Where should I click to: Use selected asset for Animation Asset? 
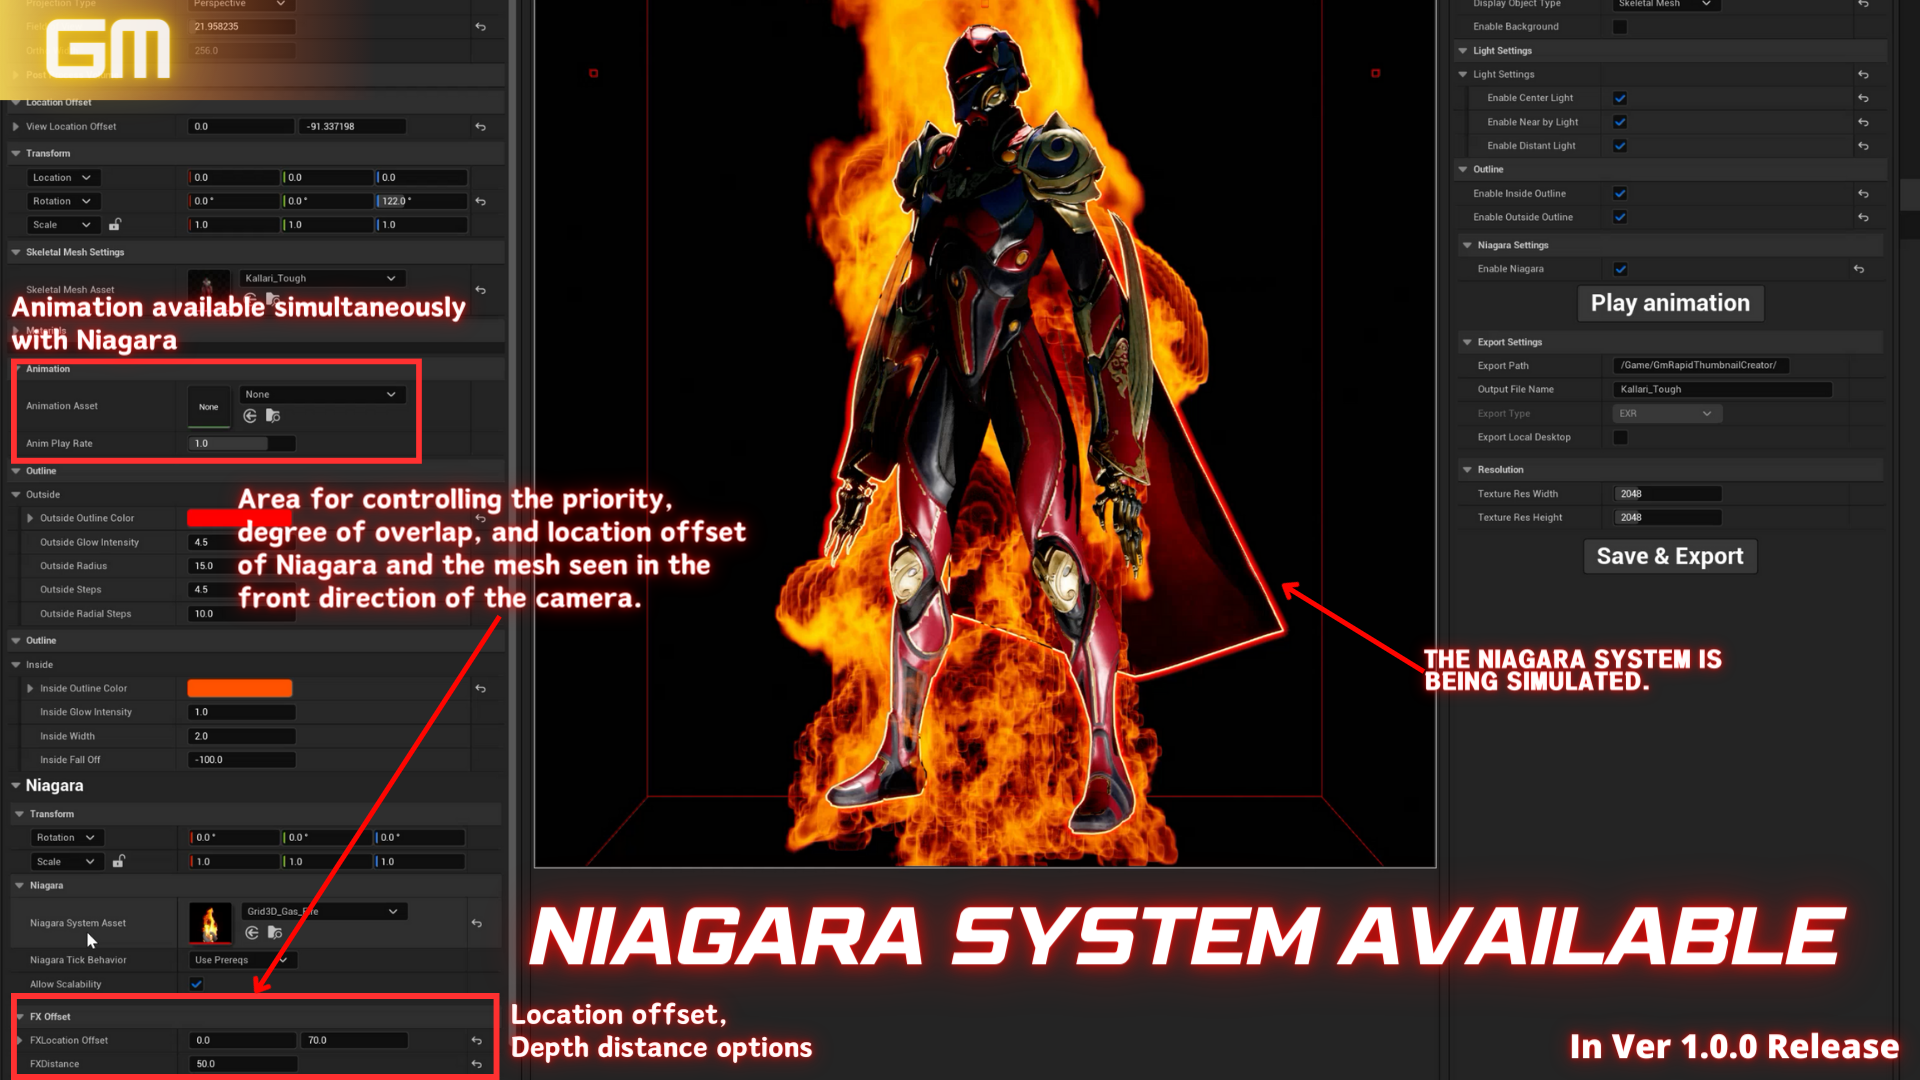point(250,416)
